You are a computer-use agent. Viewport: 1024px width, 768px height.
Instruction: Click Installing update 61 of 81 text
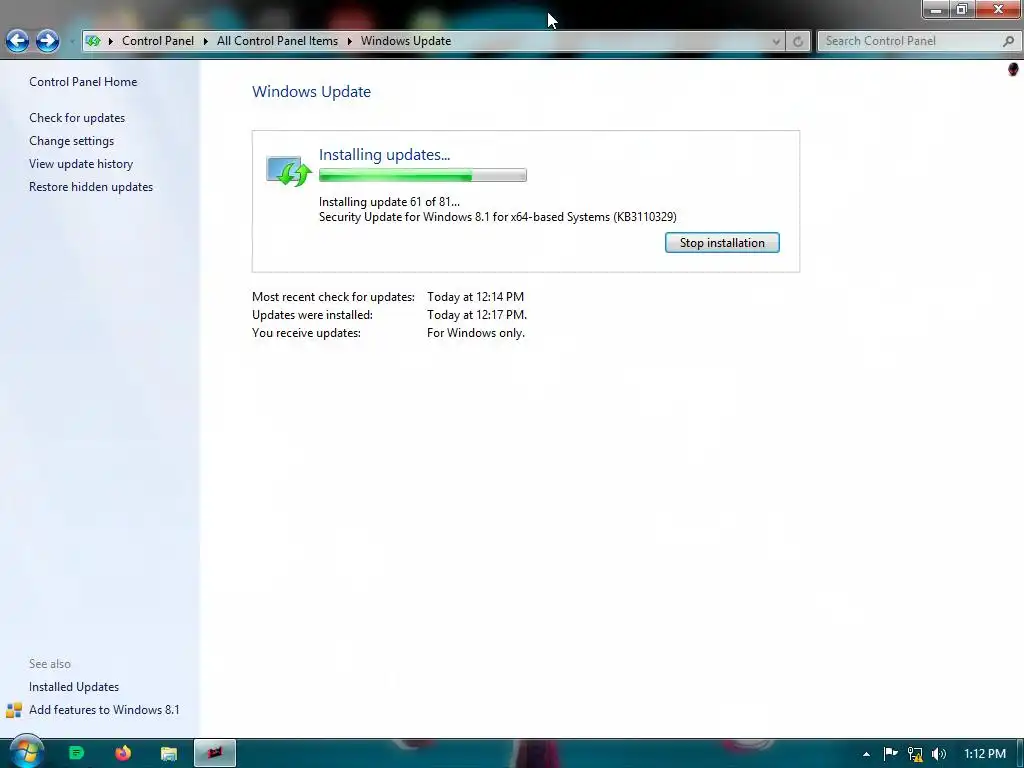389,202
